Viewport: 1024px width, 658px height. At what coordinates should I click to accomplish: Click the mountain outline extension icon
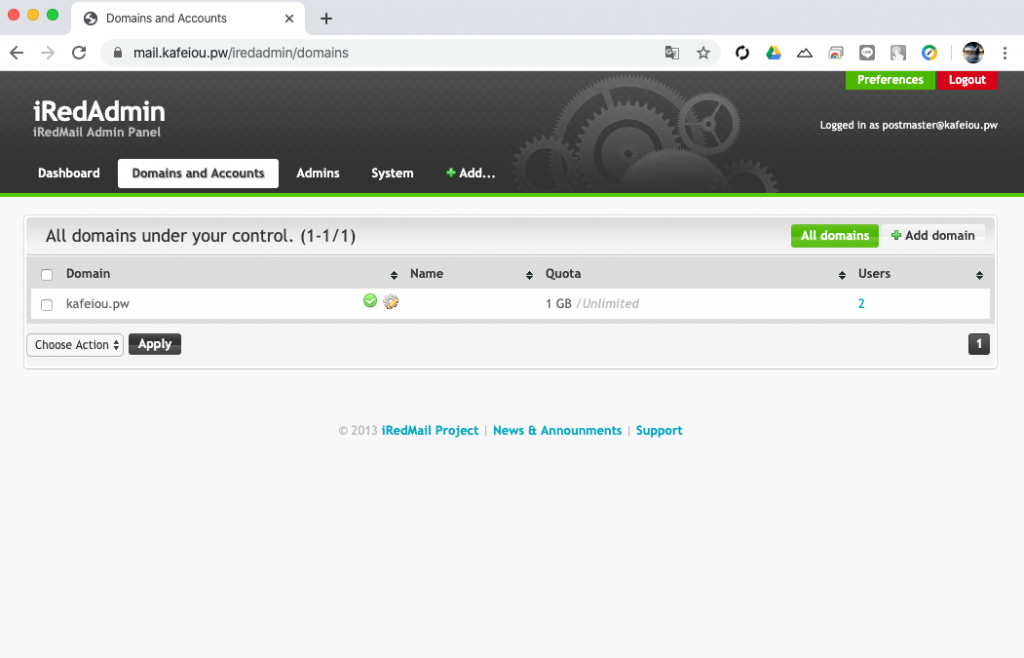coord(805,53)
